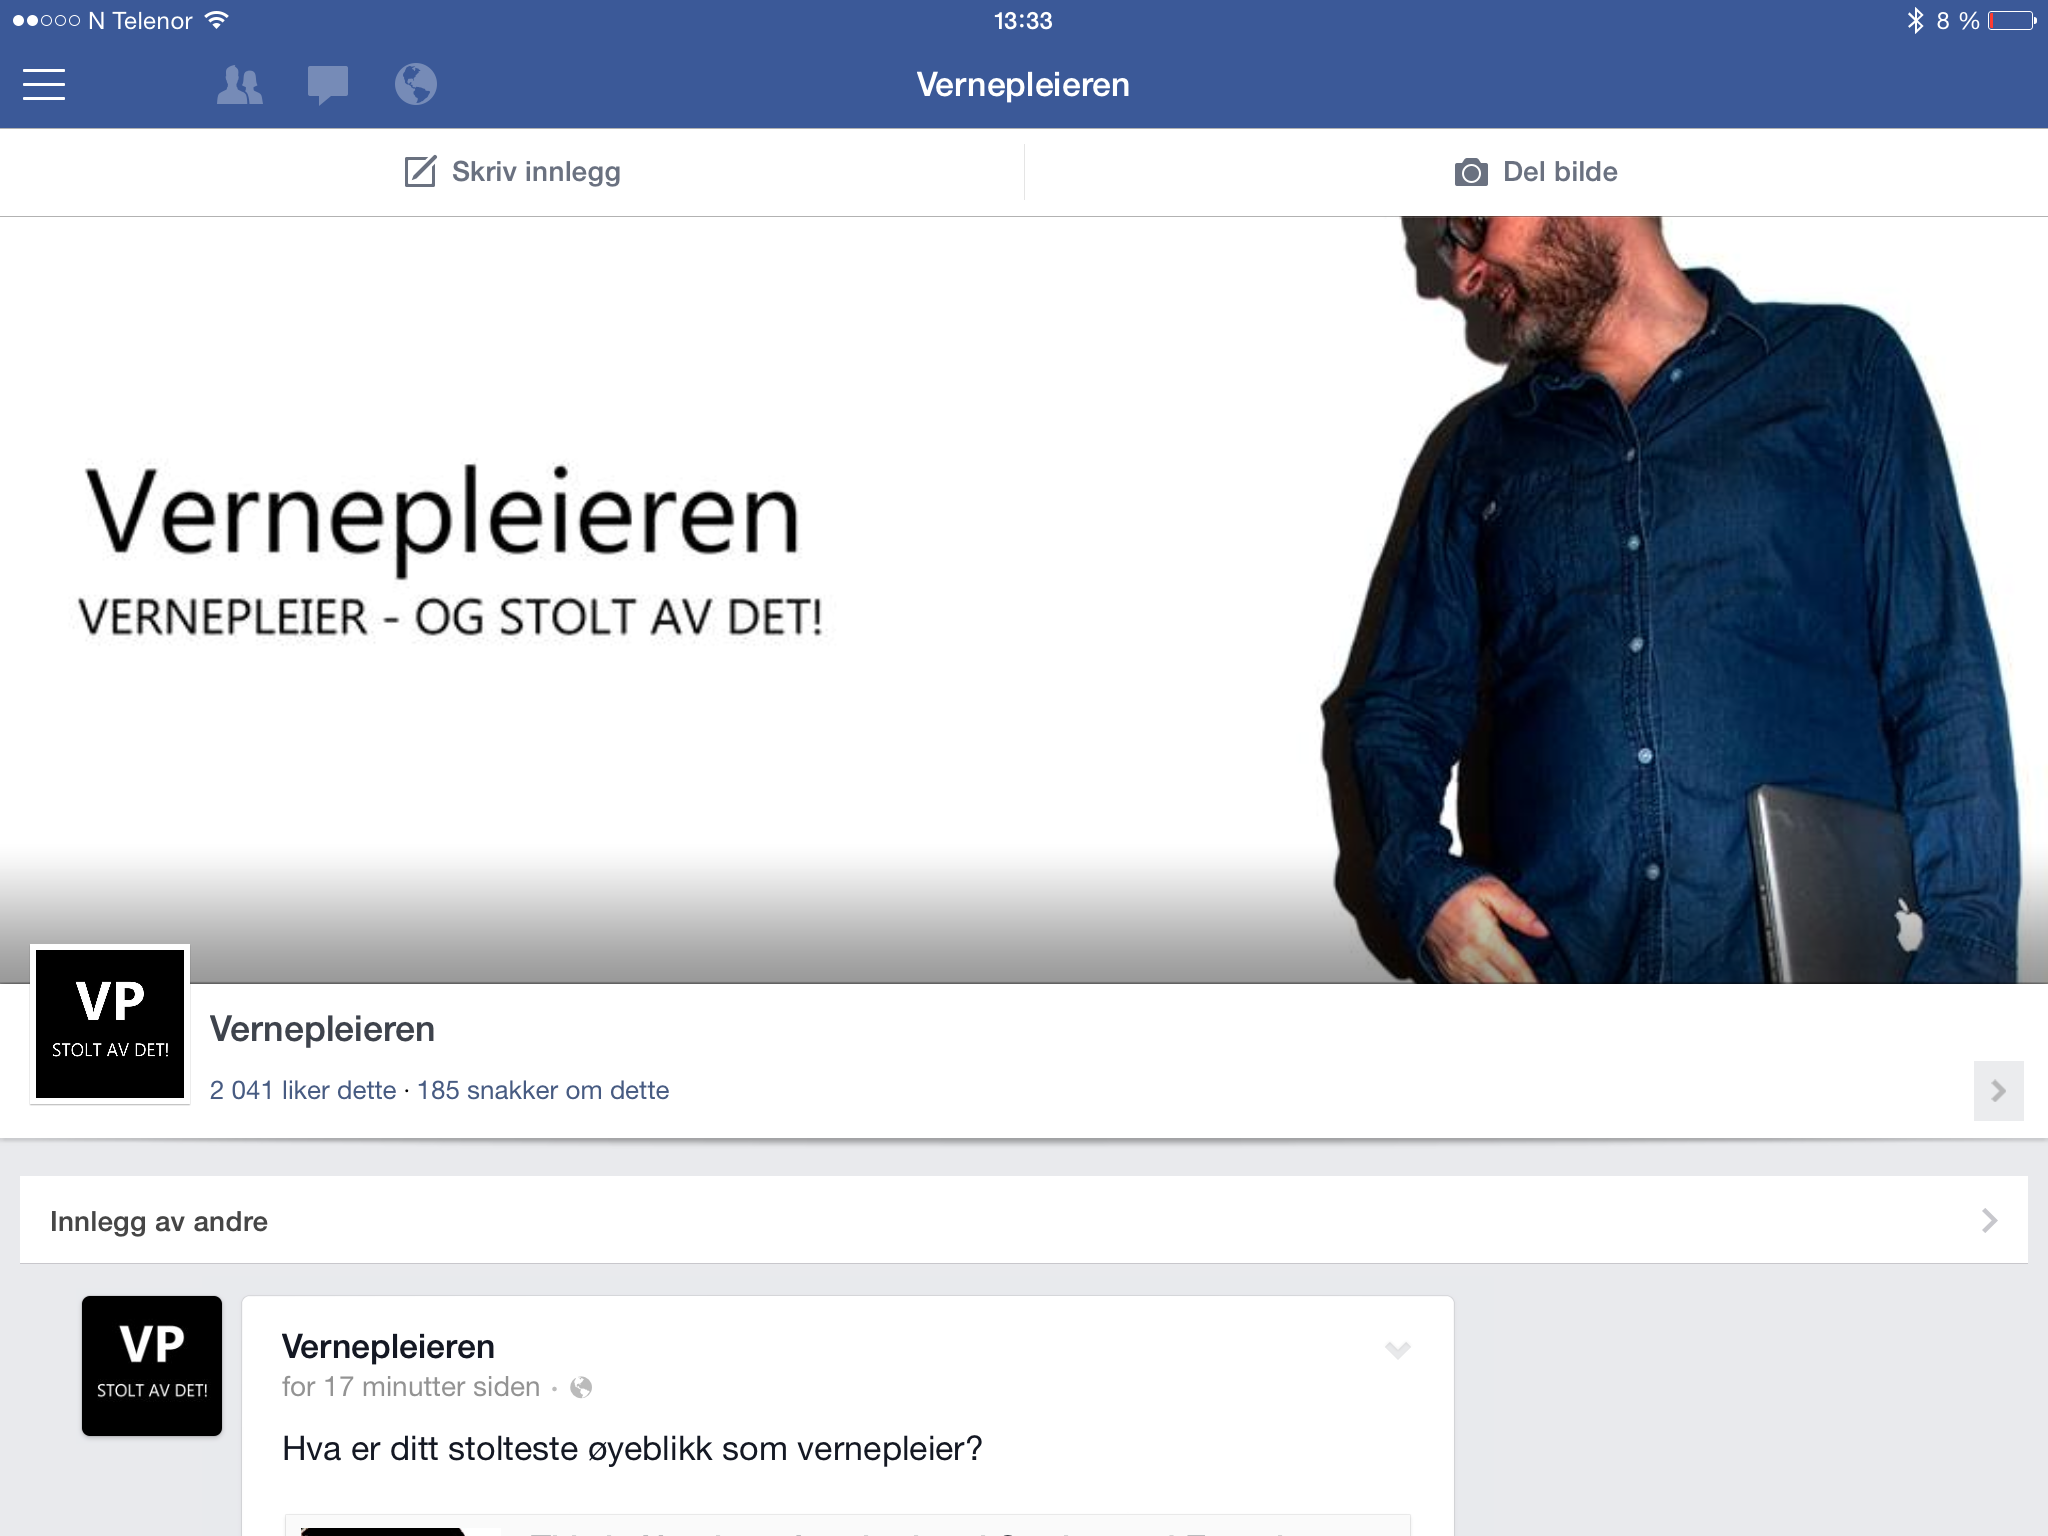The height and width of the screenshot is (1536, 2048).
Task: Open post options dropdown arrow
Action: tap(1398, 1350)
